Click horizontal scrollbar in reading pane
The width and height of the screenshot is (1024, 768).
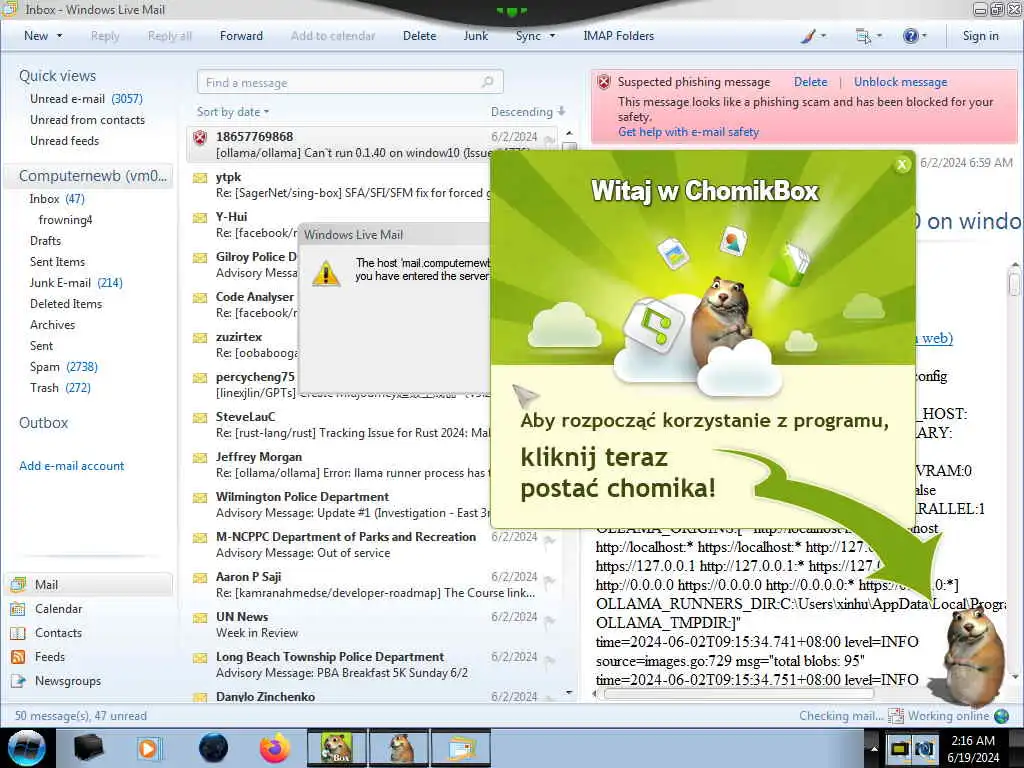(739, 694)
